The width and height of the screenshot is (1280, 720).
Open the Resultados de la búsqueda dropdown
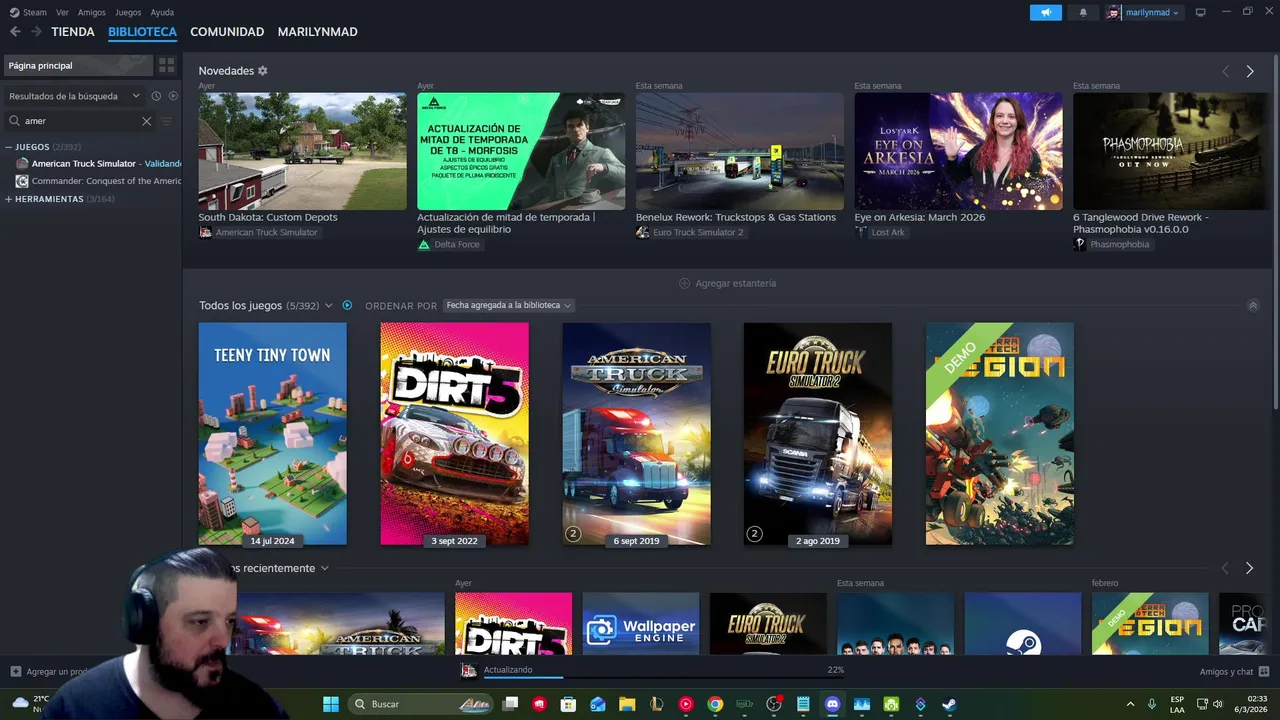tap(75, 96)
